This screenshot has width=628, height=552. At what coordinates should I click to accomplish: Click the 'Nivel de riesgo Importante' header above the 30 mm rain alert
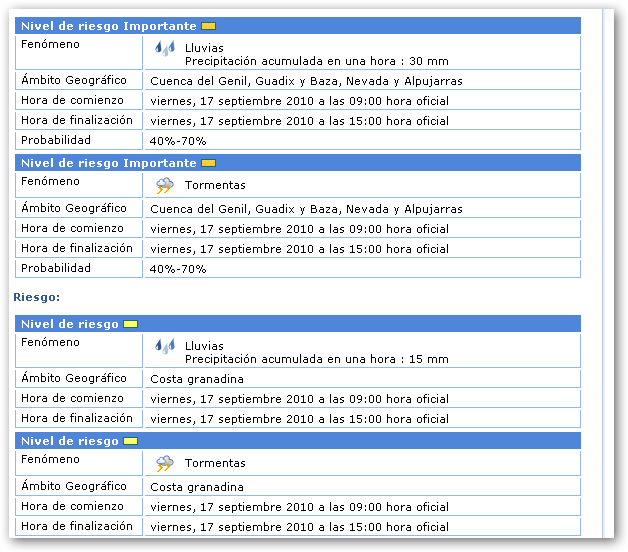coord(108,25)
